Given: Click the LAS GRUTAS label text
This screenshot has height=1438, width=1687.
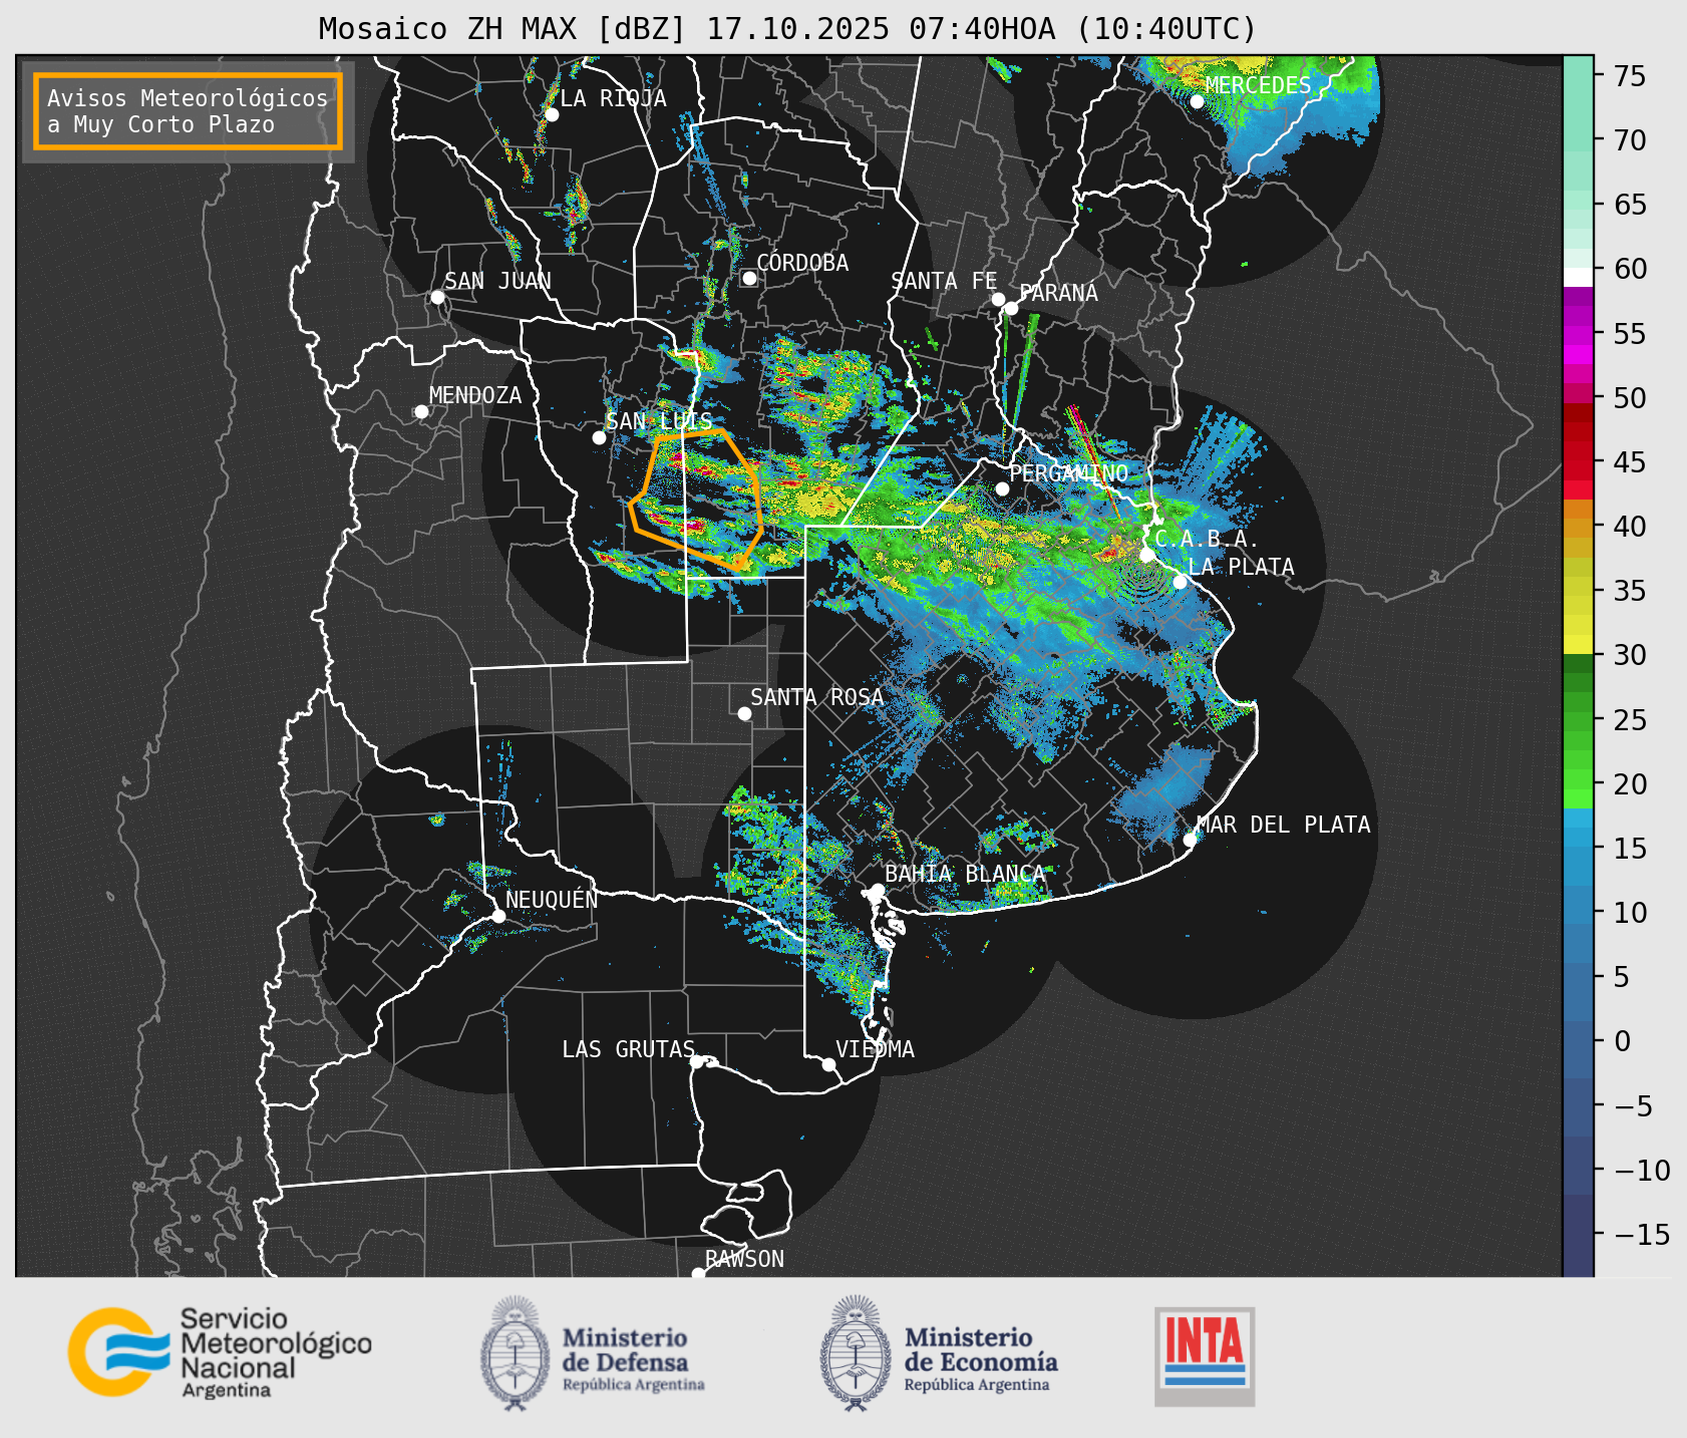Looking at the screenshot, I should click(628, 1049).
